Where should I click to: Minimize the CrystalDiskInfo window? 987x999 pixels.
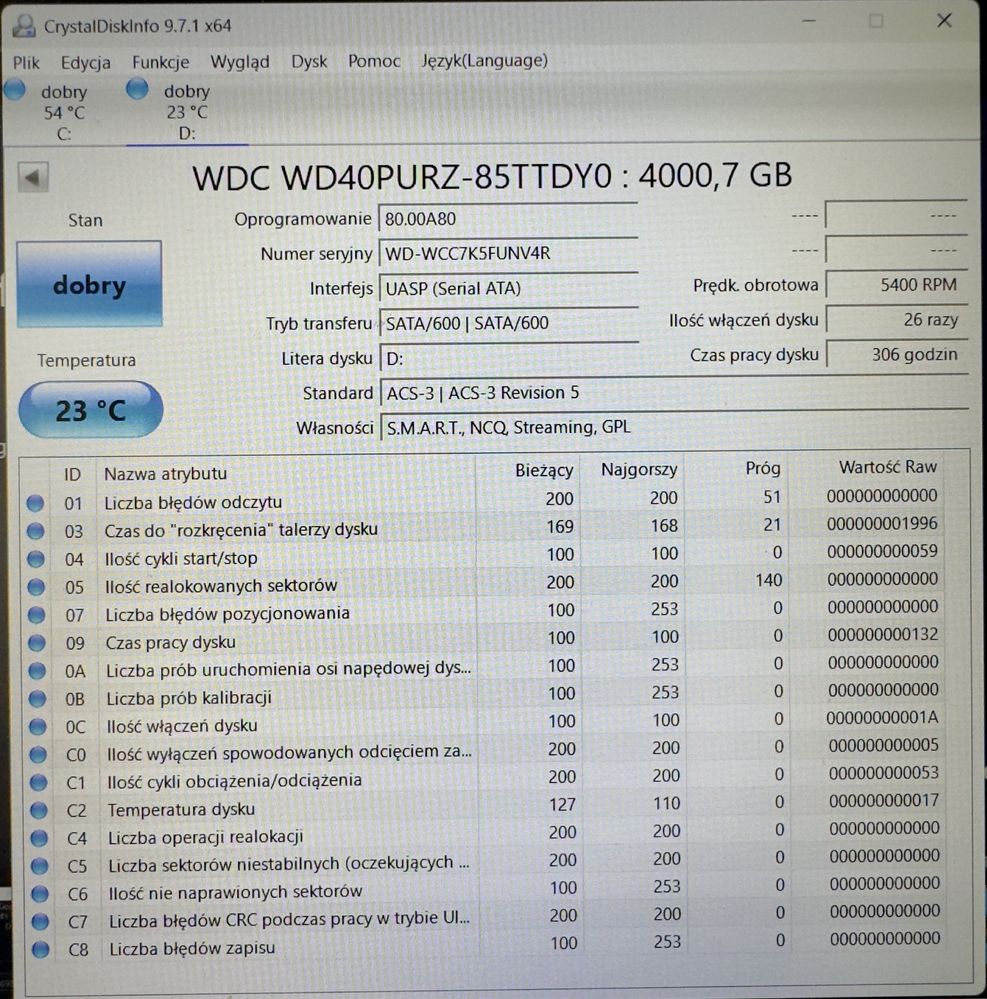[809, 22]
